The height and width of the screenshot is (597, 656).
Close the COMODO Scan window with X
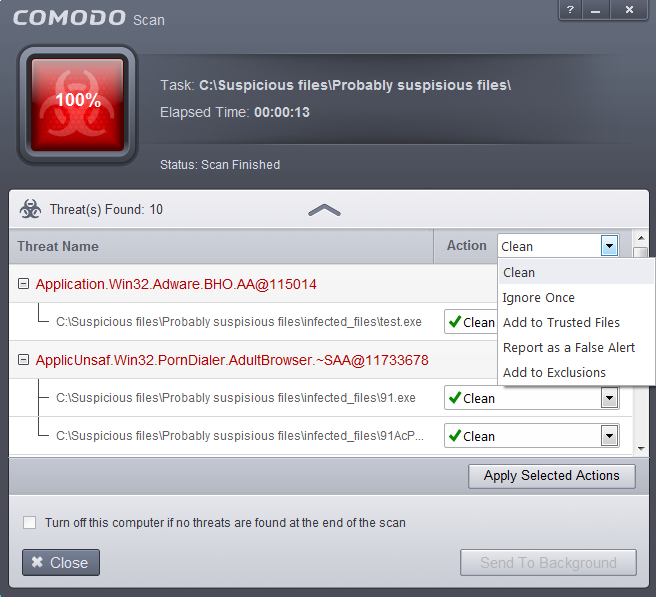[x=629, y=9]
